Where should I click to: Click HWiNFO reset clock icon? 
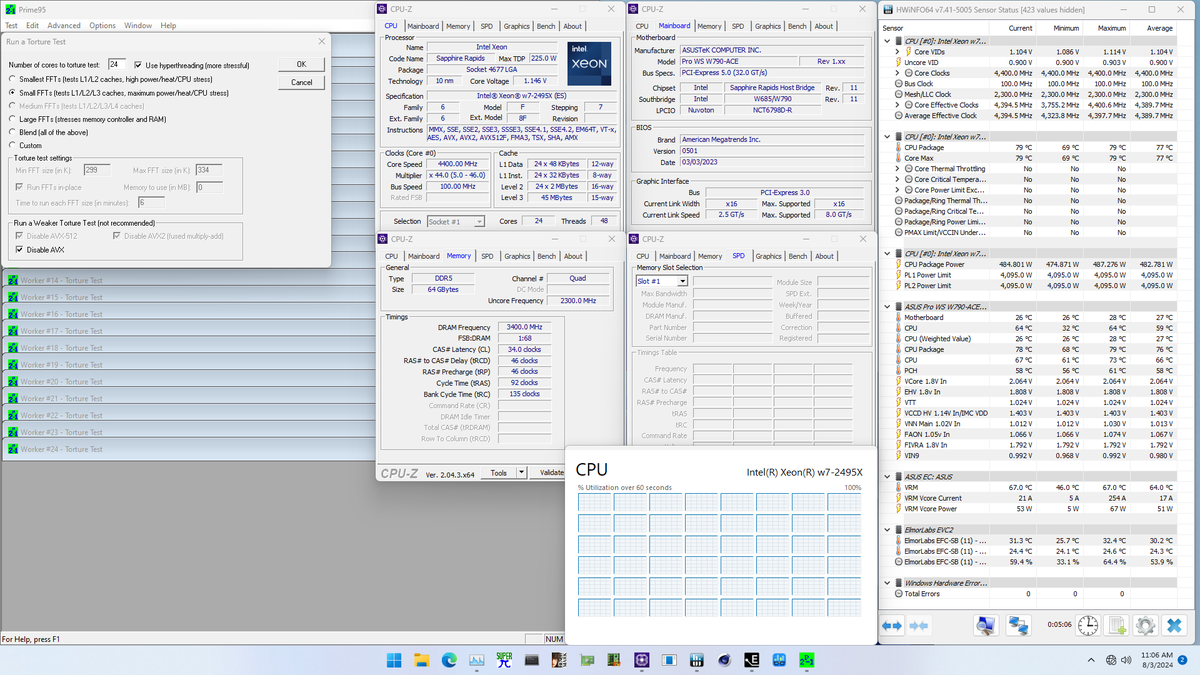1089,625
